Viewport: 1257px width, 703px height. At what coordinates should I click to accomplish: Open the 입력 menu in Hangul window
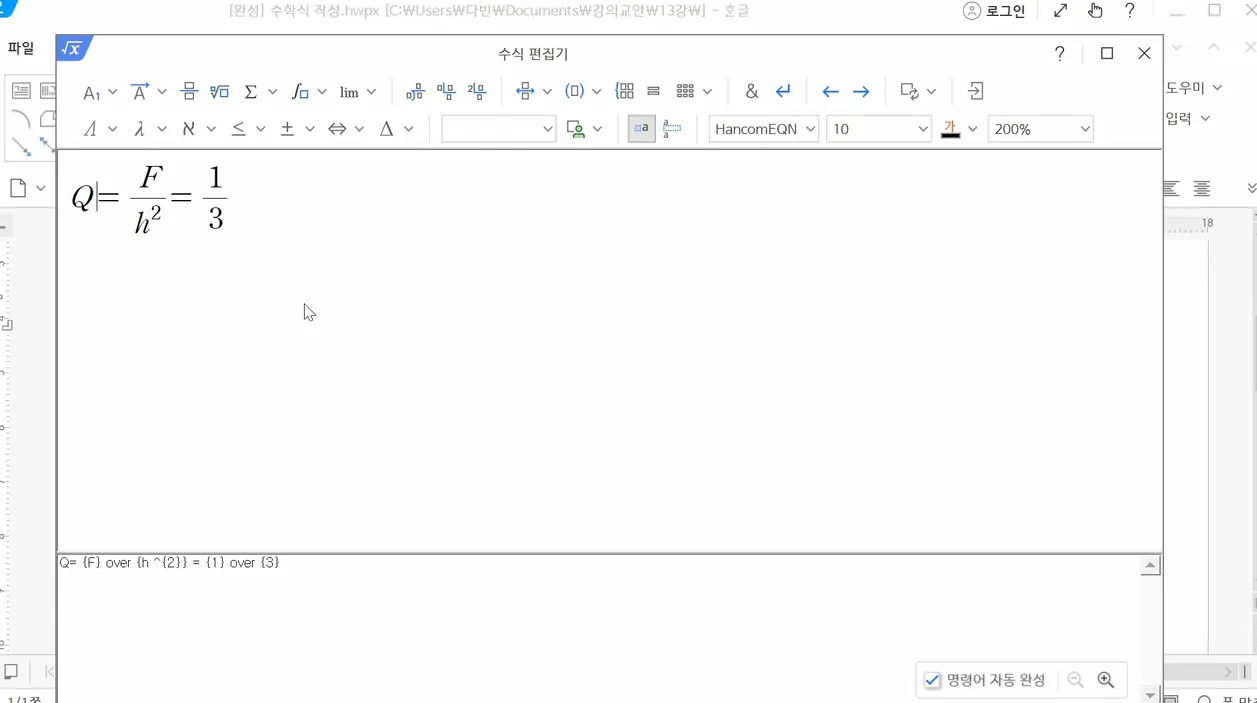coord(1188,118)
